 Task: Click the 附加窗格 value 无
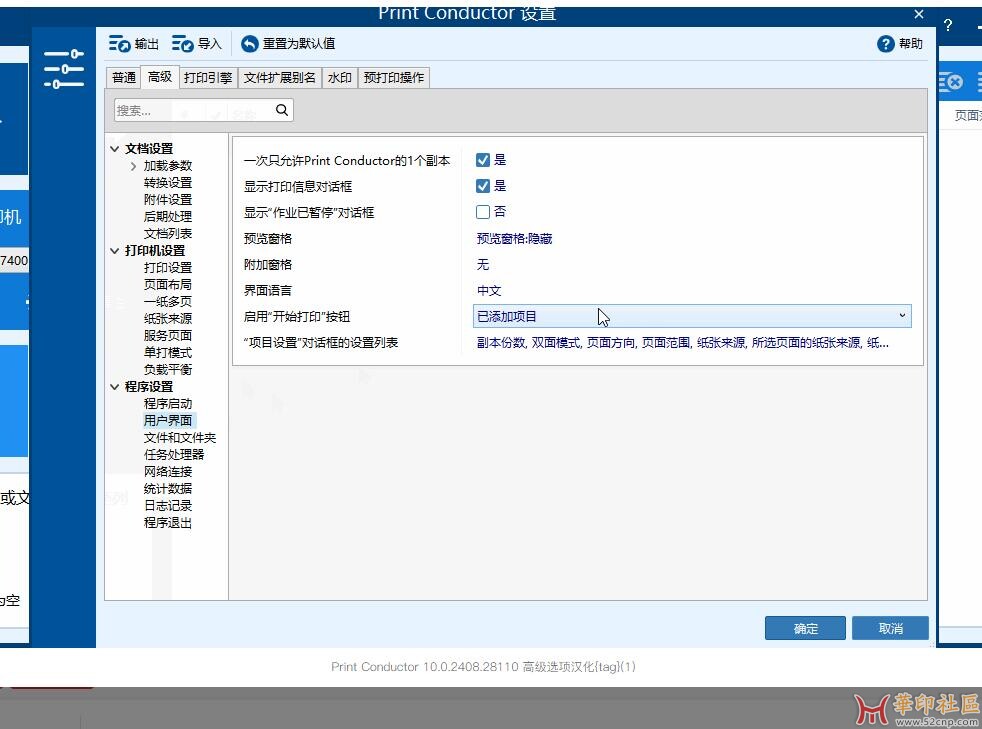482,264
